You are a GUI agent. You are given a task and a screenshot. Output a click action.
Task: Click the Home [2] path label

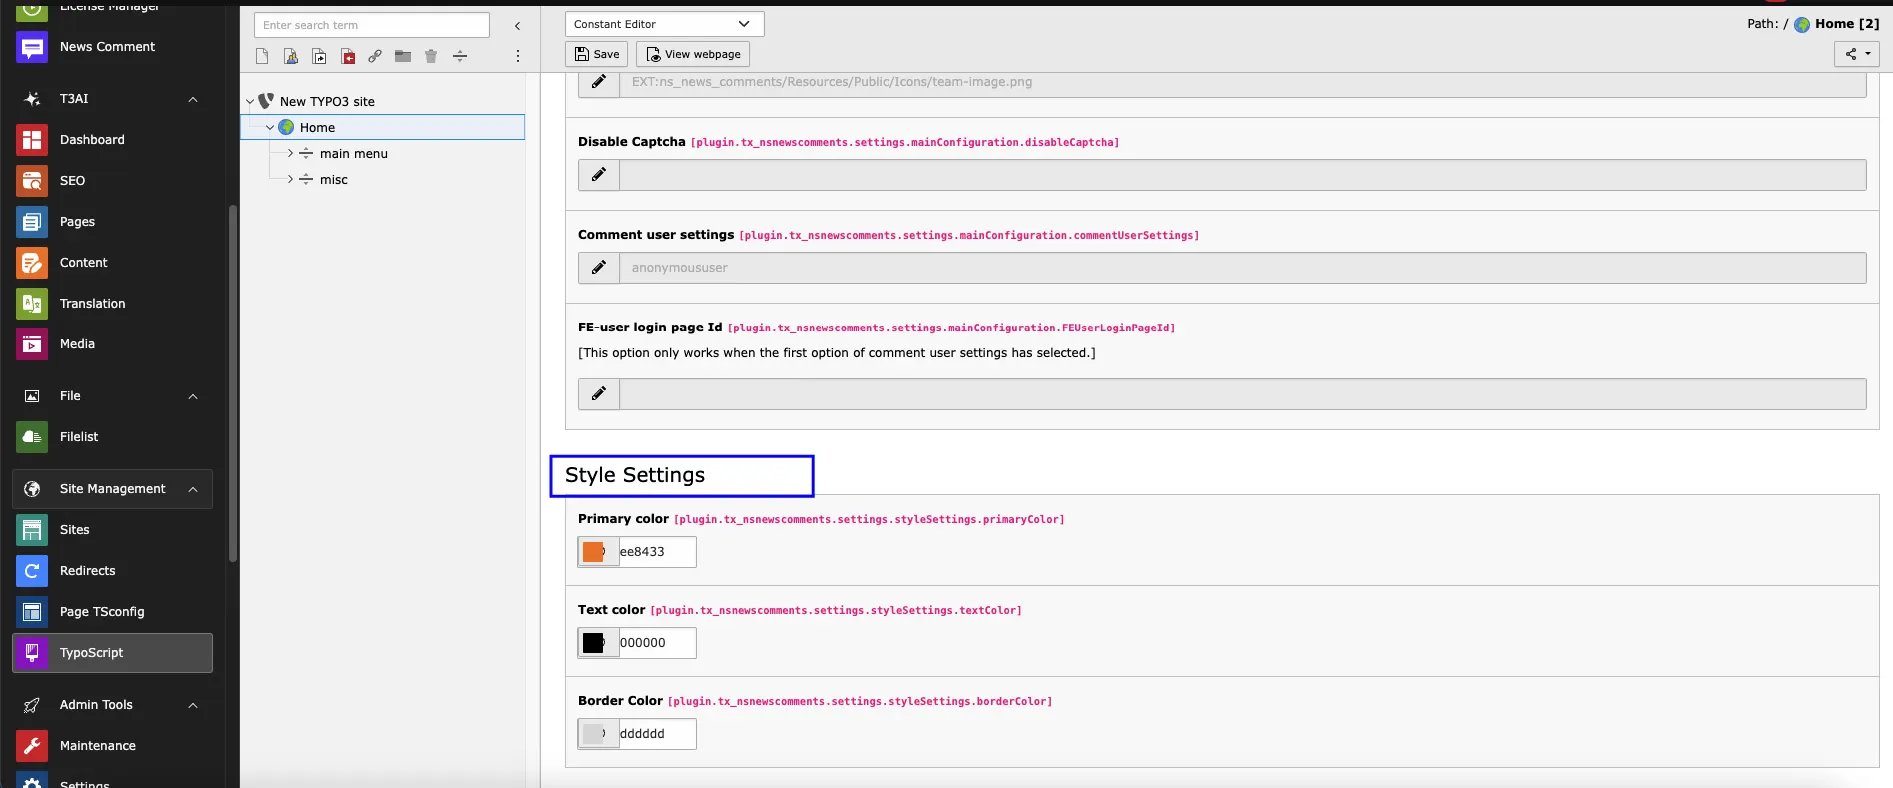tap(1847, 24)
